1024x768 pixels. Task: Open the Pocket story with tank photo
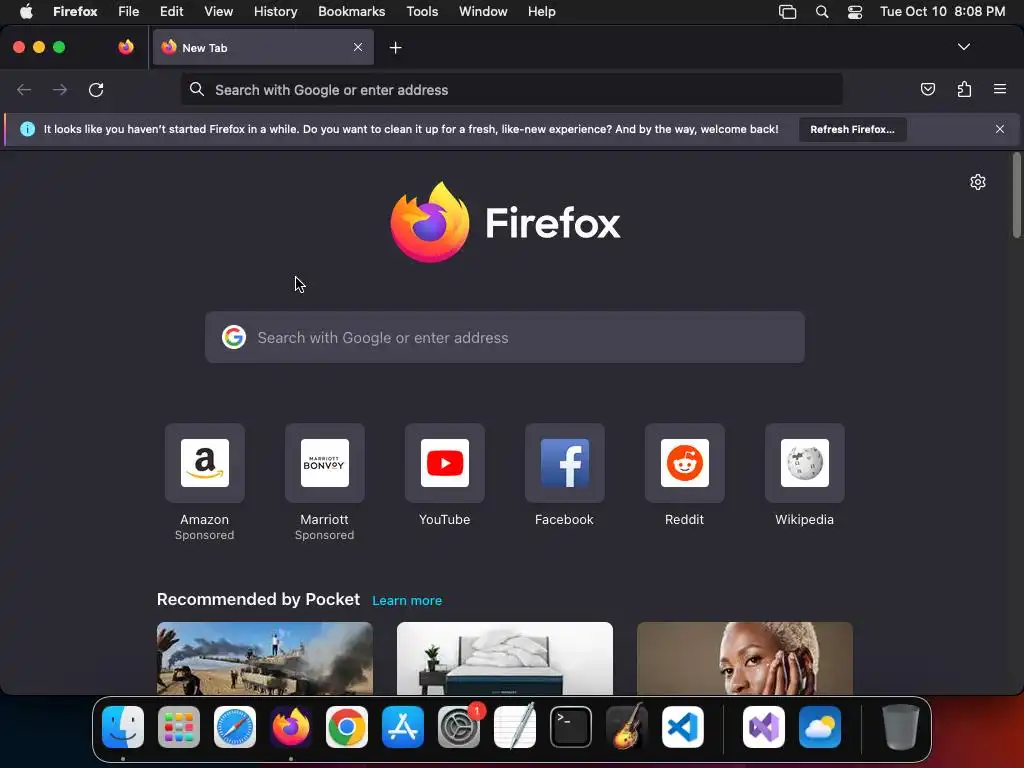264,658
